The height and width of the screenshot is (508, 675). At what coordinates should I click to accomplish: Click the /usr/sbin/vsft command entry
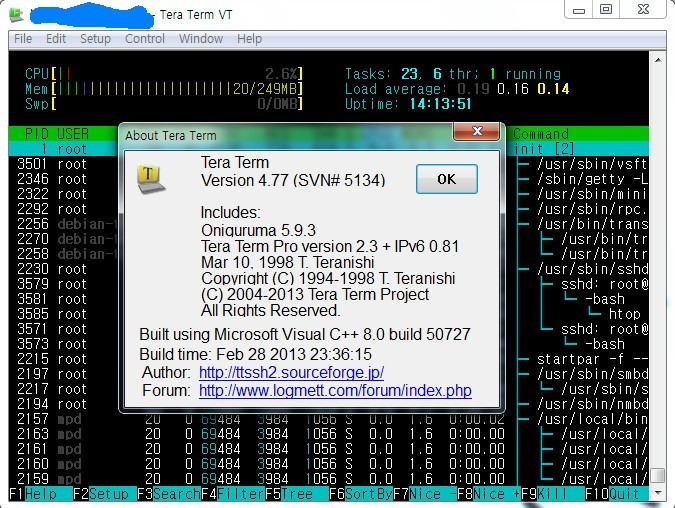coord(592,164)
